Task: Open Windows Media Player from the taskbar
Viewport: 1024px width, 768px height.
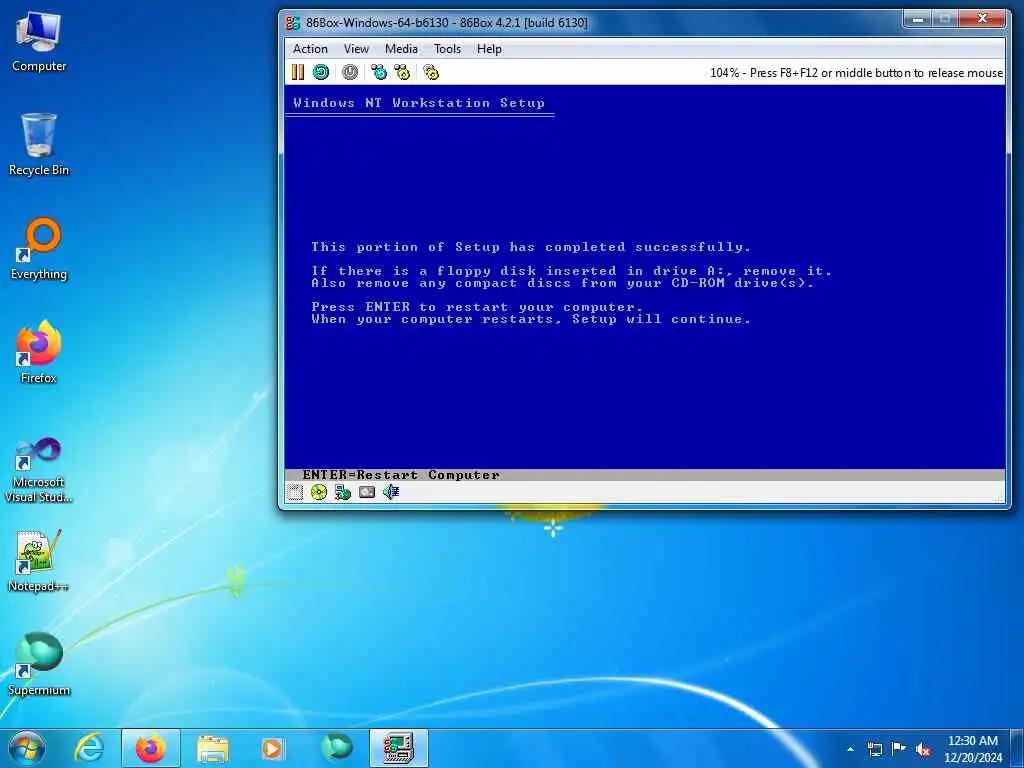Action: point(272,748)
